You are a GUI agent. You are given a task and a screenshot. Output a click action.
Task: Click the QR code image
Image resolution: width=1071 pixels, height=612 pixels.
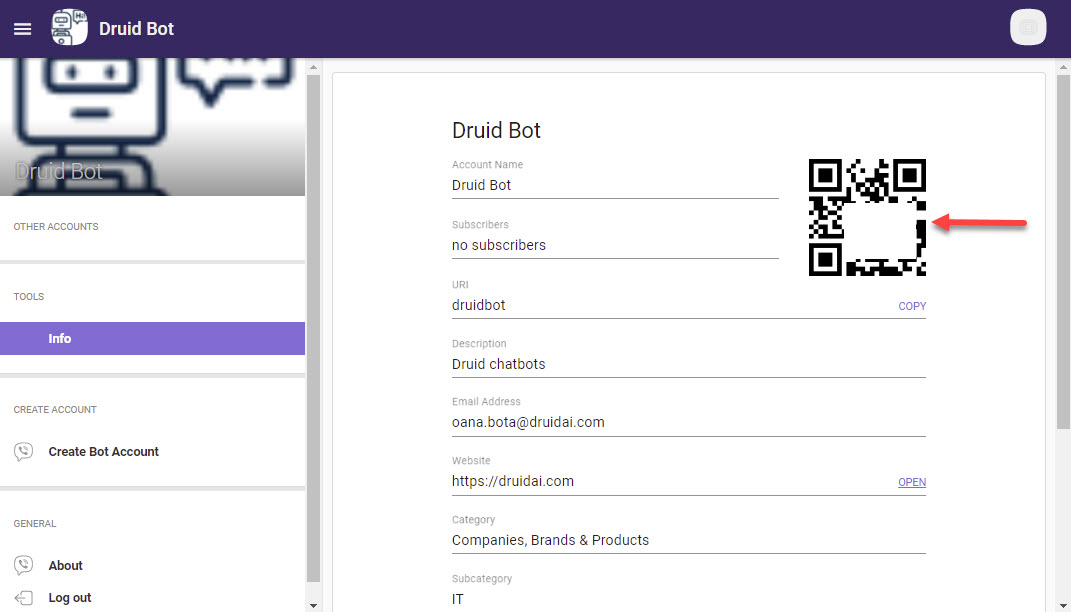(867, 217)
